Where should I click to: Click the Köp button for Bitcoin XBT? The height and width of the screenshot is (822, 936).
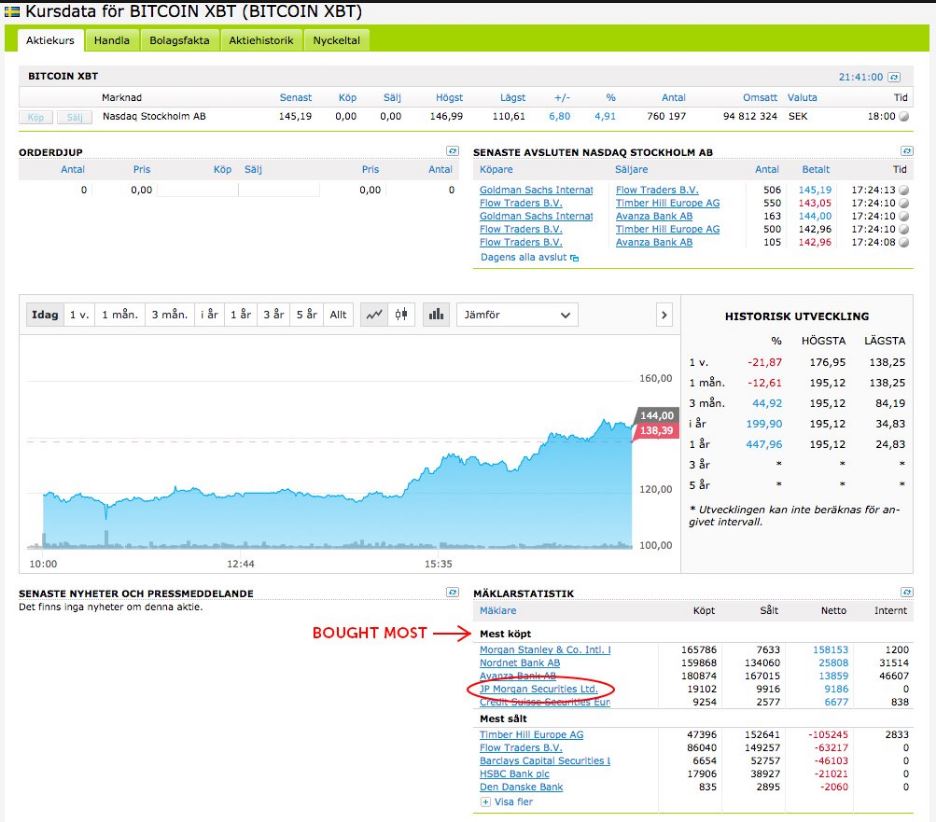36,116
